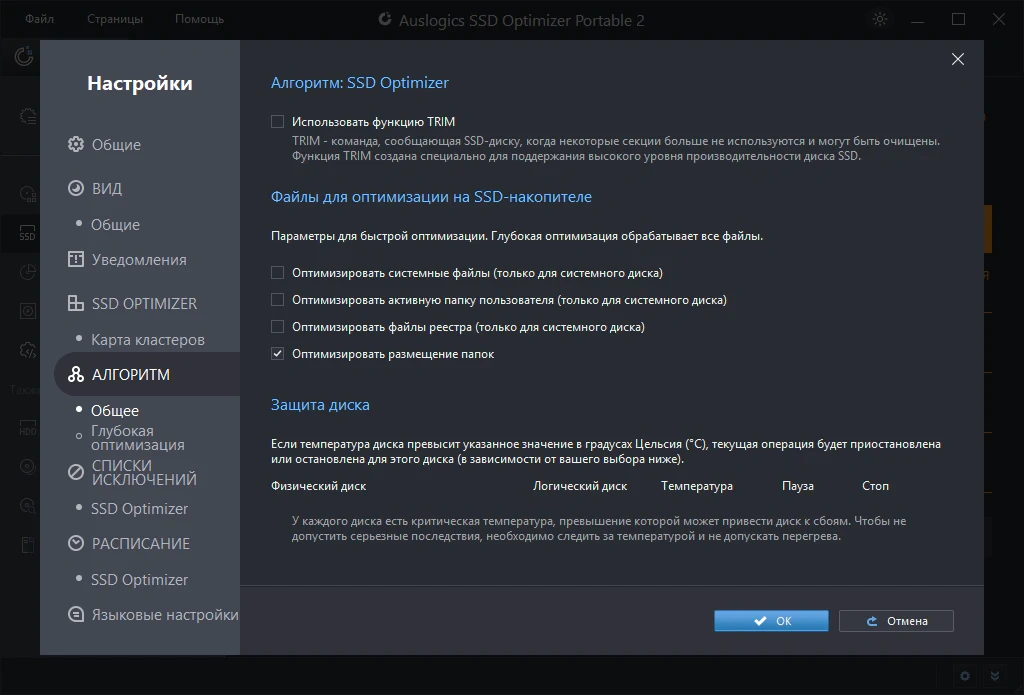
Task: Toggle the sun theme icon in title bar
Action: pyautogui.click(x=880, y=20)
